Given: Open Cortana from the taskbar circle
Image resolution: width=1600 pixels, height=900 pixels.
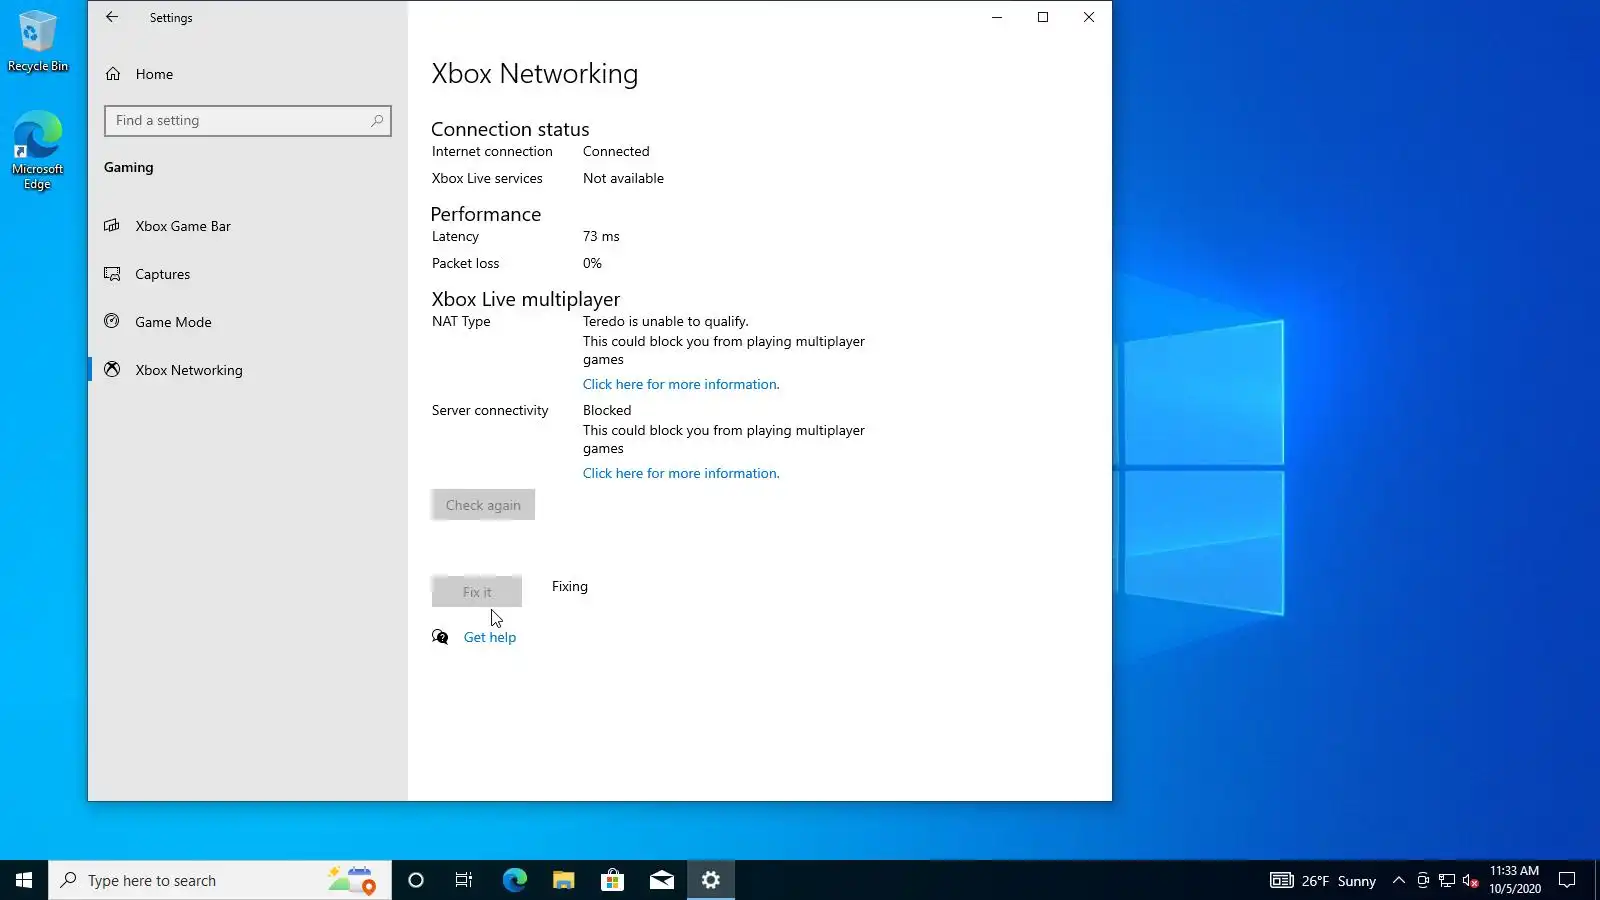Looking at the screenshot, I should pos(416,880).
